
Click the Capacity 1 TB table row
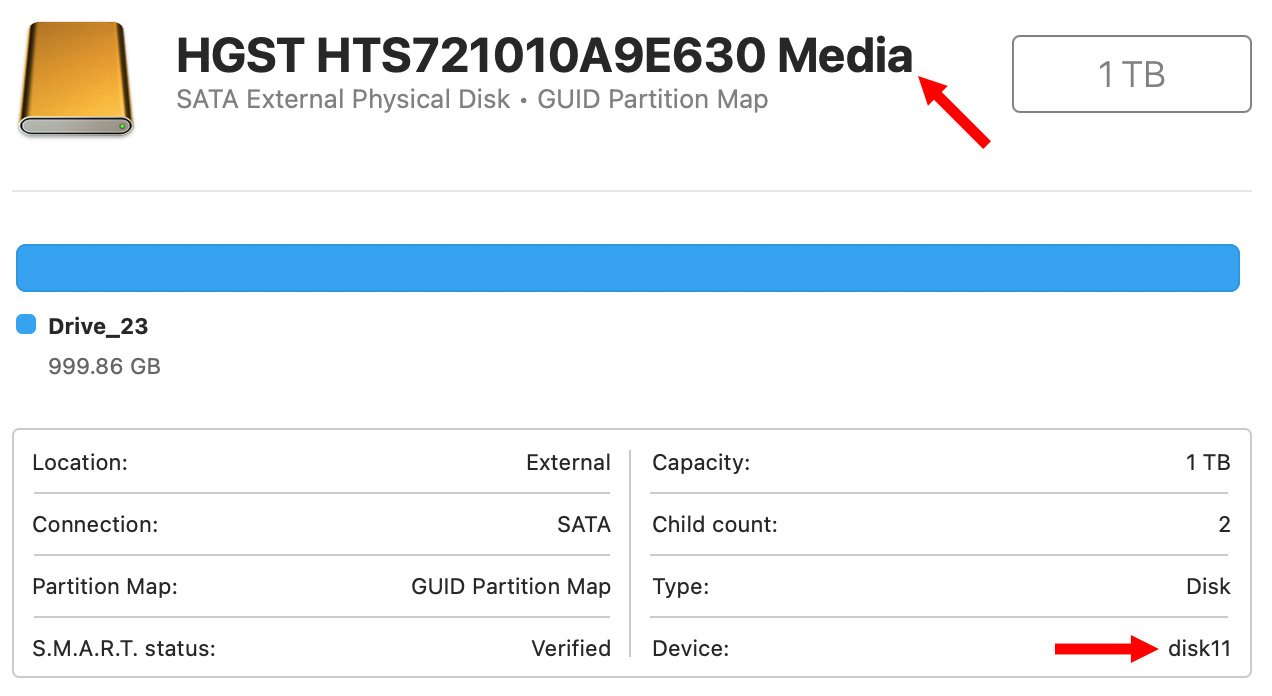[941, 463]
